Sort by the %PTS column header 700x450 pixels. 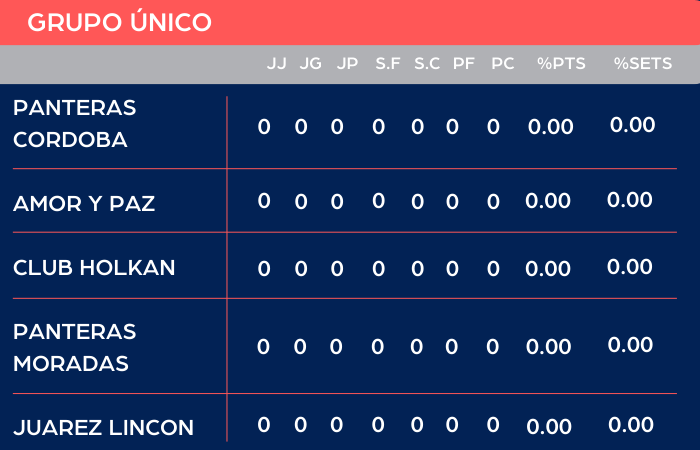click(561, 64)
